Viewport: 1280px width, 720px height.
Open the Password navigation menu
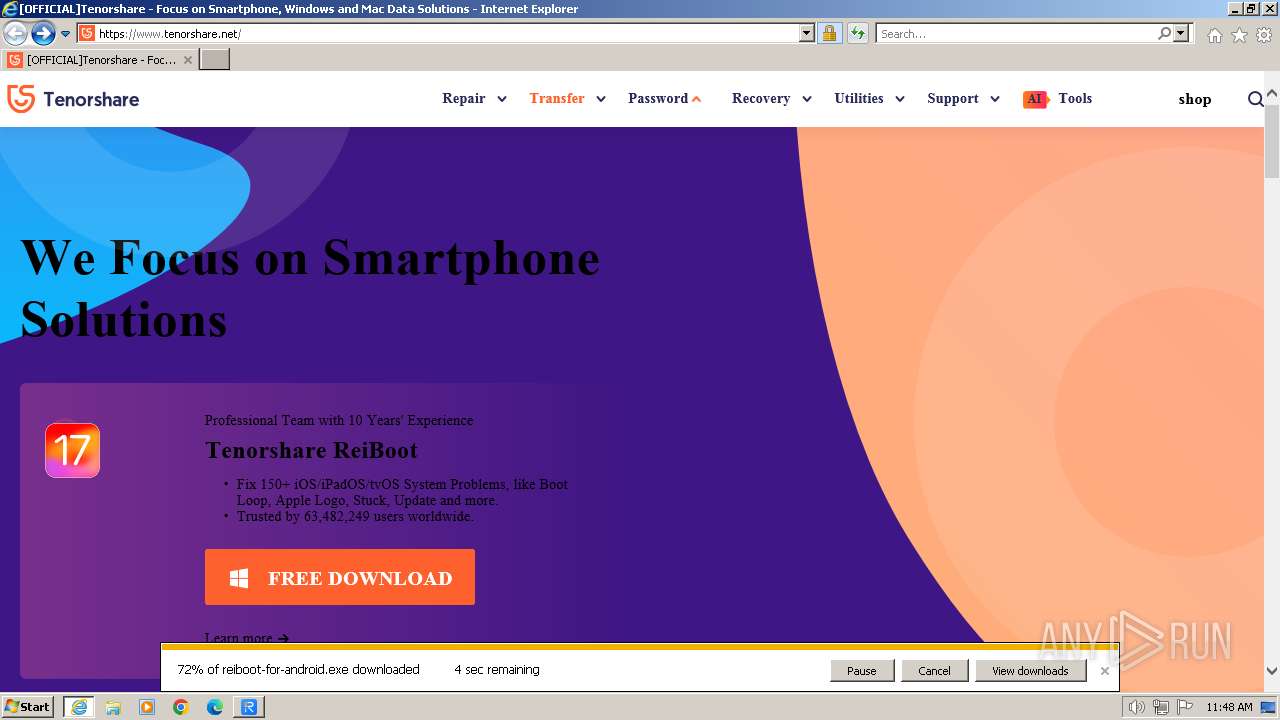[x=658, y=98]
